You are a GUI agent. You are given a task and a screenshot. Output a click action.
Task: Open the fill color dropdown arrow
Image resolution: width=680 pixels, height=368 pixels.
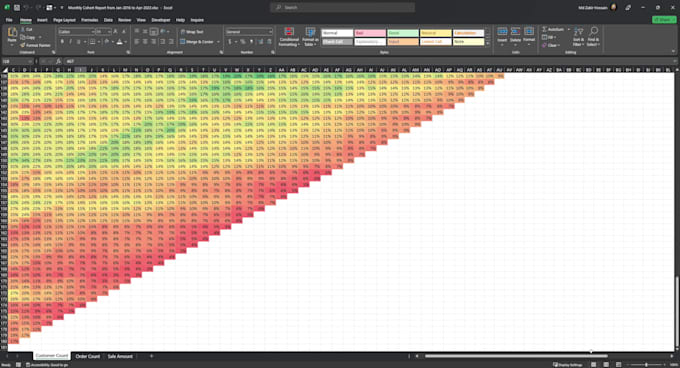112,42
